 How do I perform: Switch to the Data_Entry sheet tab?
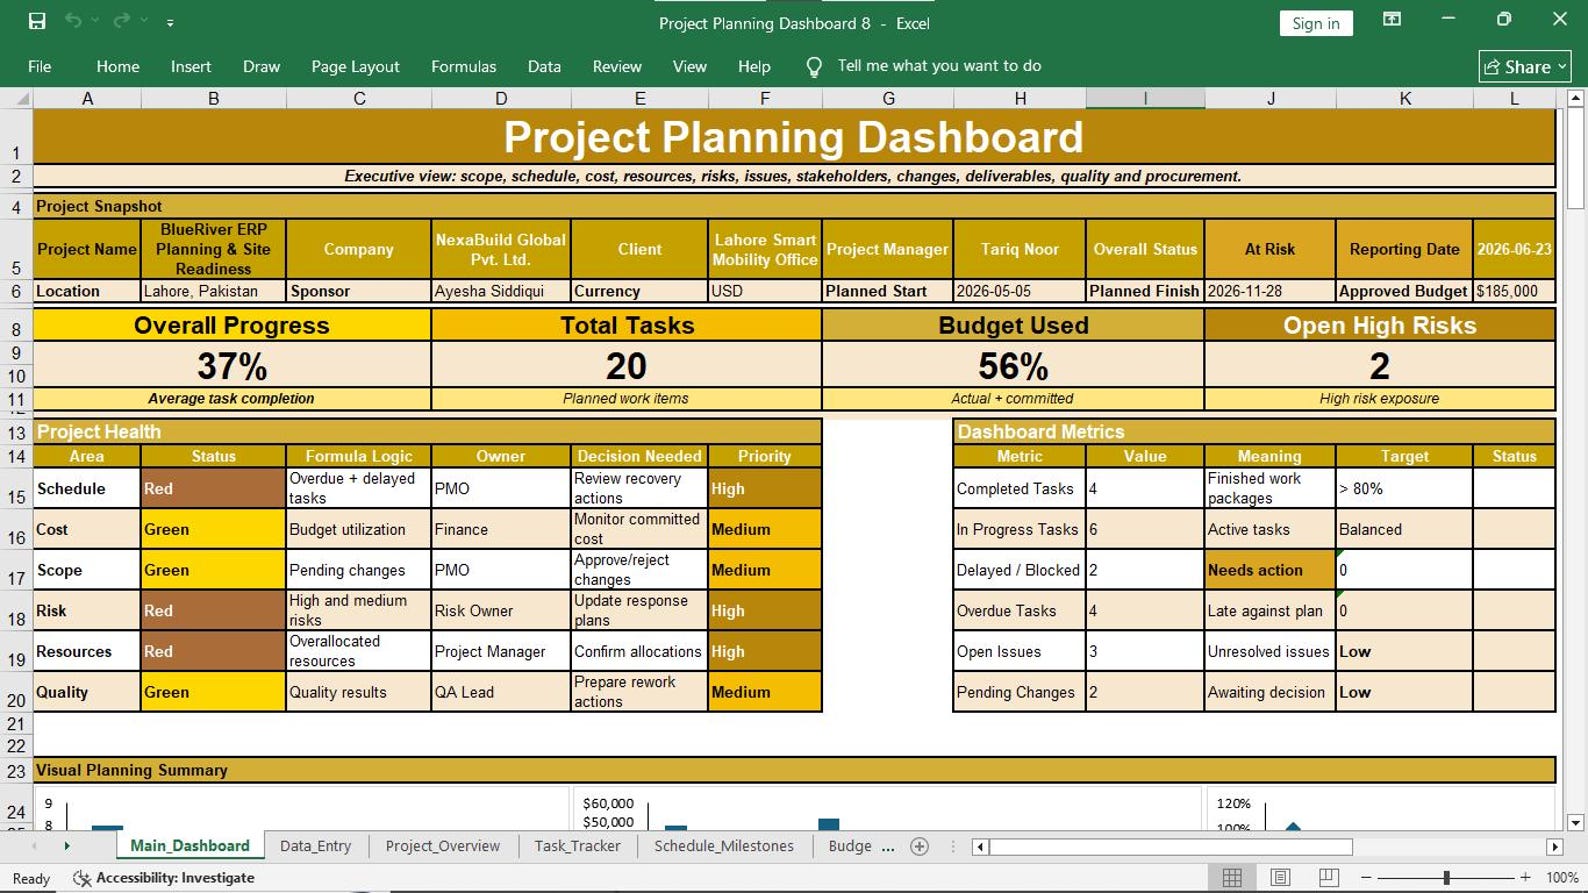tap(315, 846)
